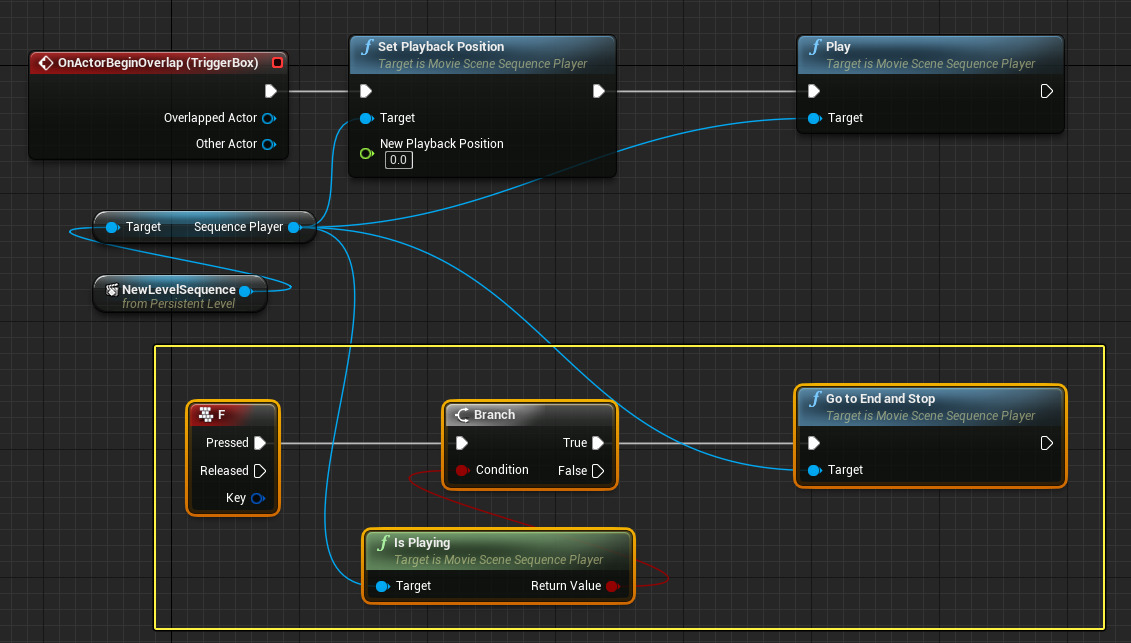This screenshot has height=643, width=1131.
Task: Click the NewLevelSequence node's actor icon
Action: click(112, 290)
